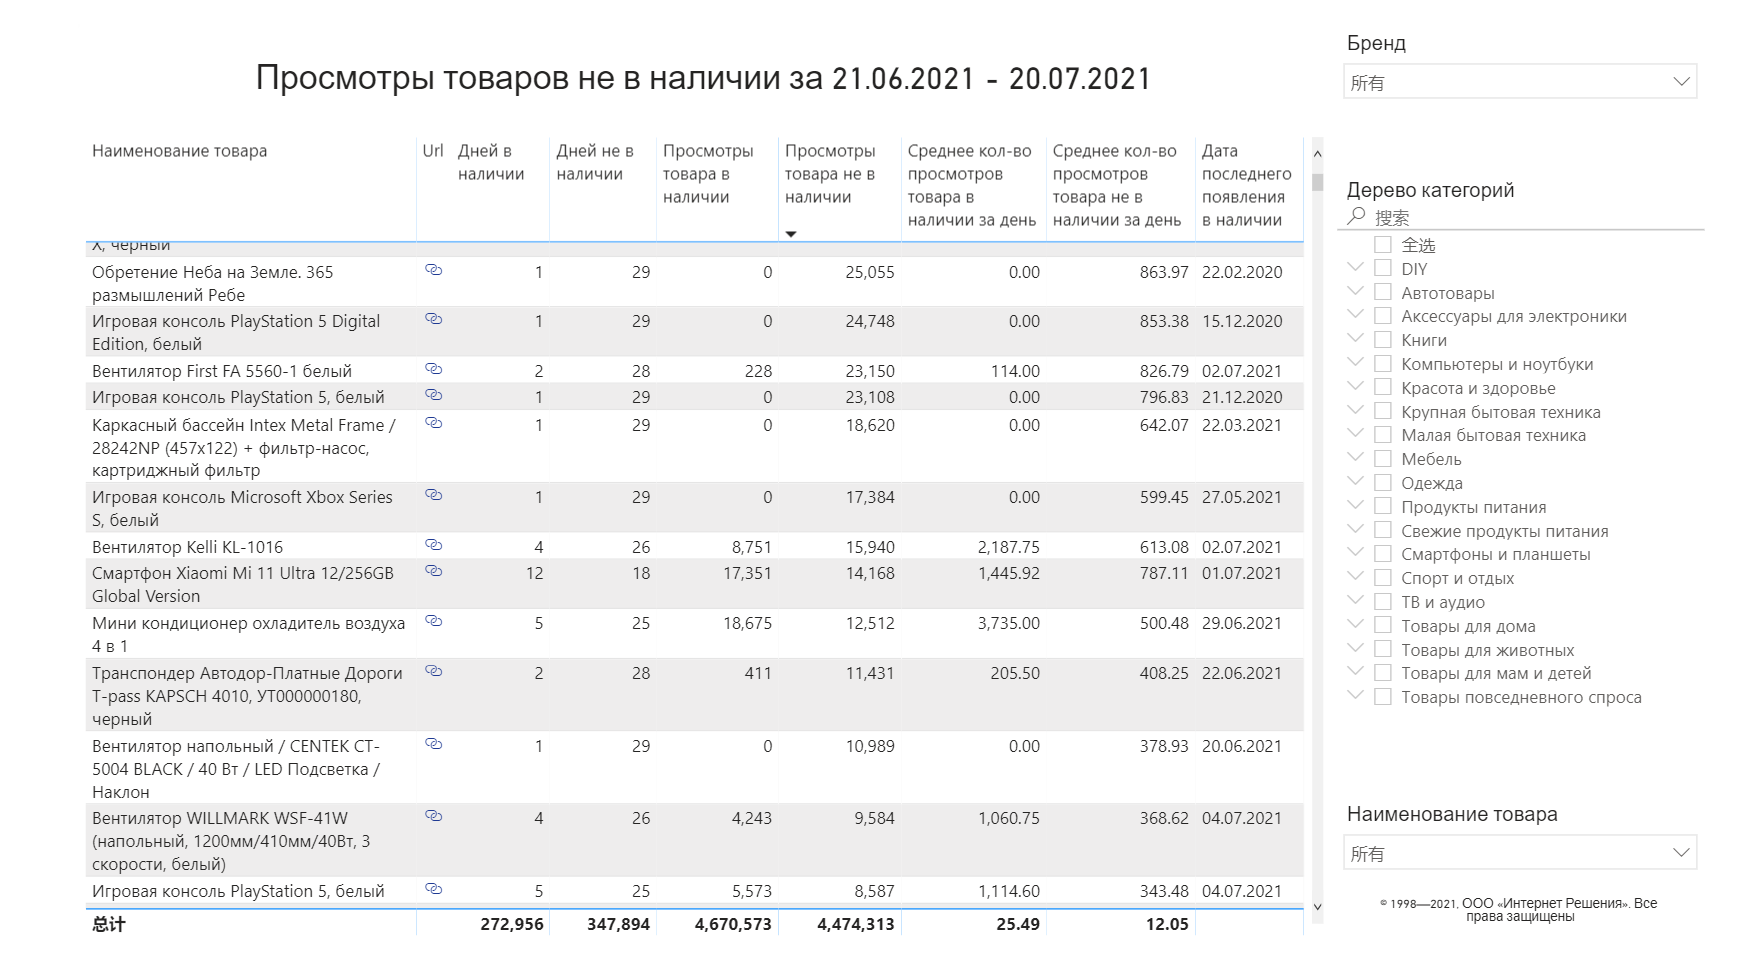1764x960 pixels.
Task: Open URL link icon for Вентилятор Kelli KL-1016
Action: pos(433,545)
